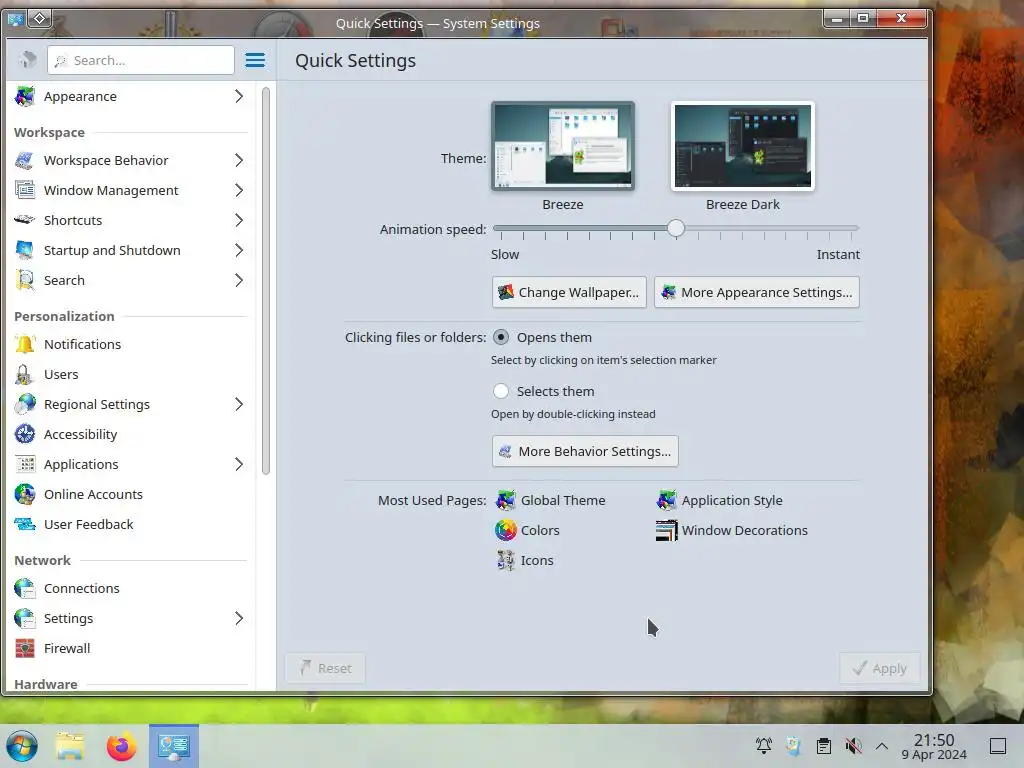Click the Window Management icon
The image size is (1024, 768).
point(25,190)
